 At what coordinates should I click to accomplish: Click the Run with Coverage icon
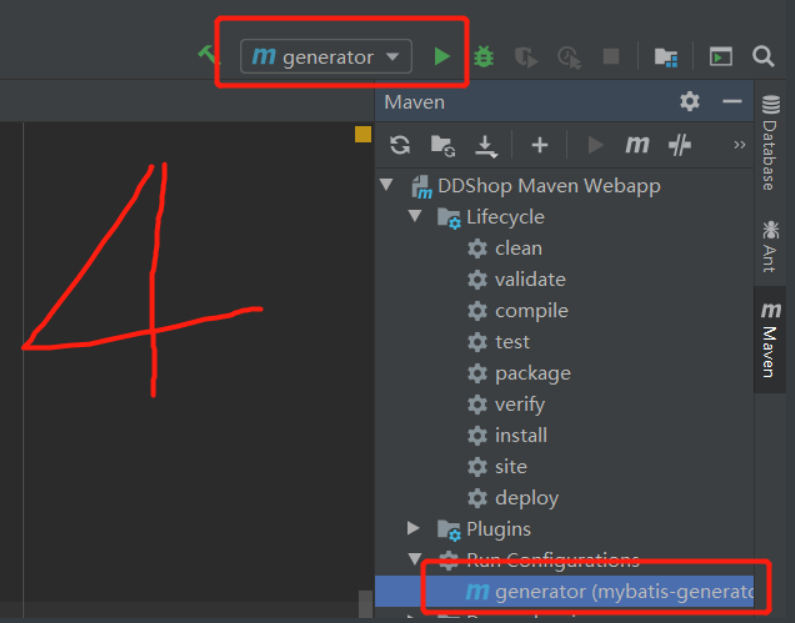click(526, 57)
